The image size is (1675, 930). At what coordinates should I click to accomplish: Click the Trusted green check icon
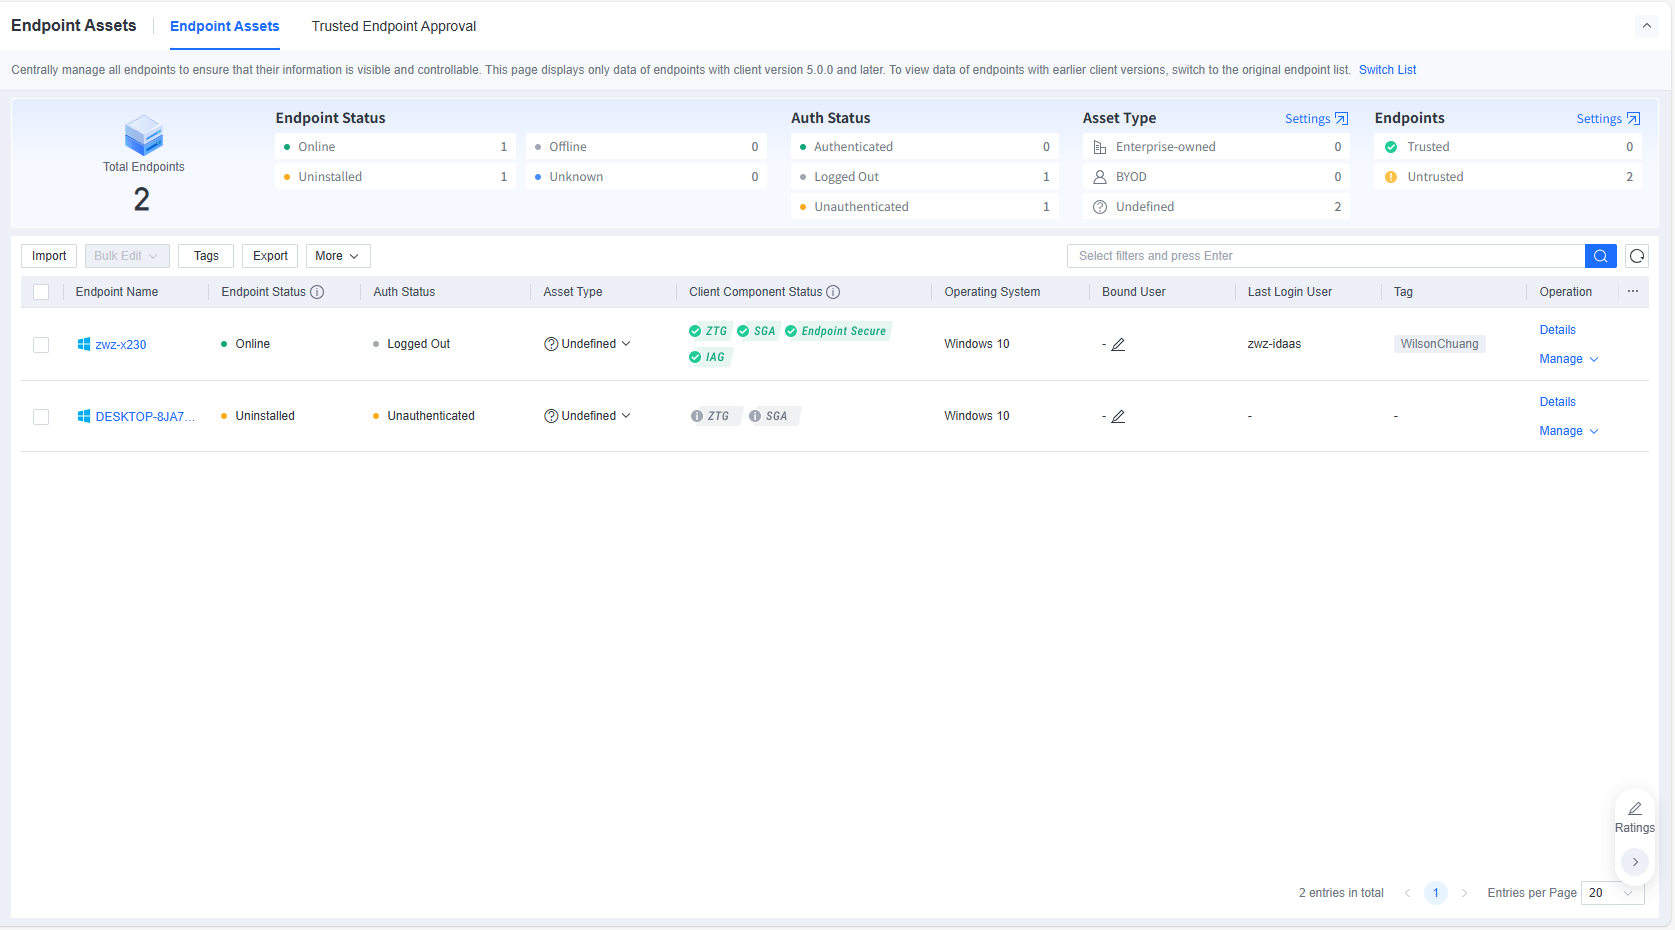point(1391,147)
